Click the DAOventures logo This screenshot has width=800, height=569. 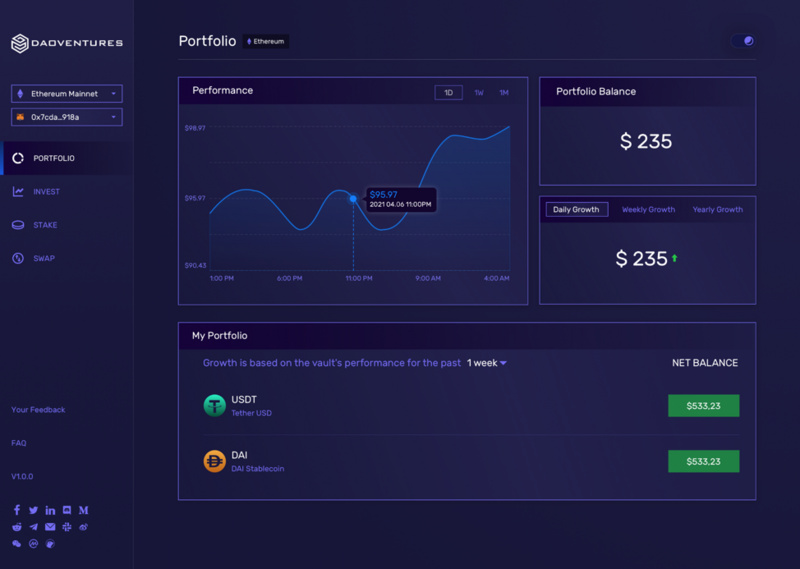click(x=67, y=43)
